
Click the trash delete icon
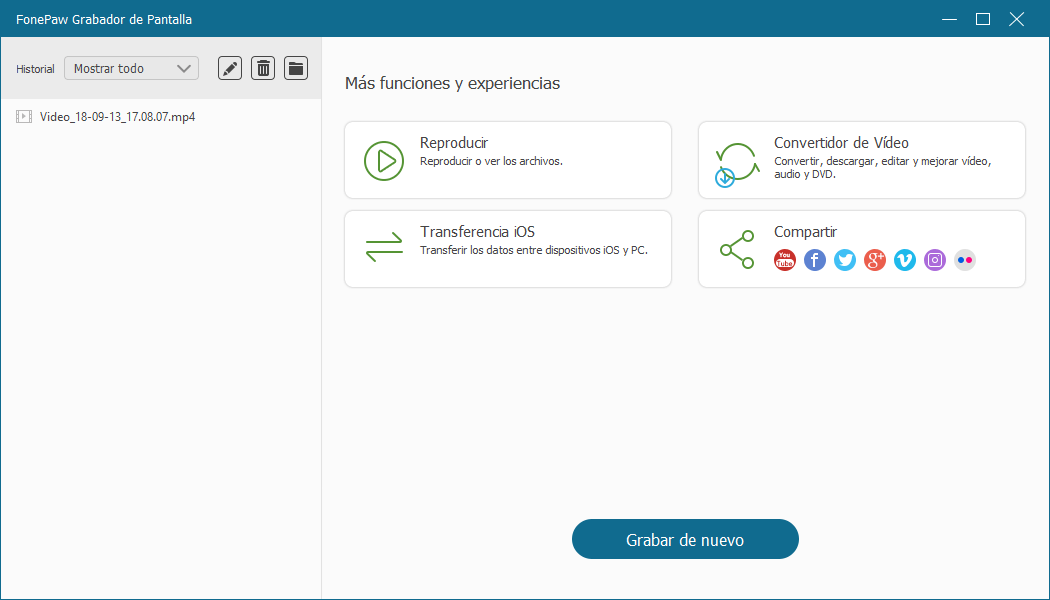(x=263, y=68)
